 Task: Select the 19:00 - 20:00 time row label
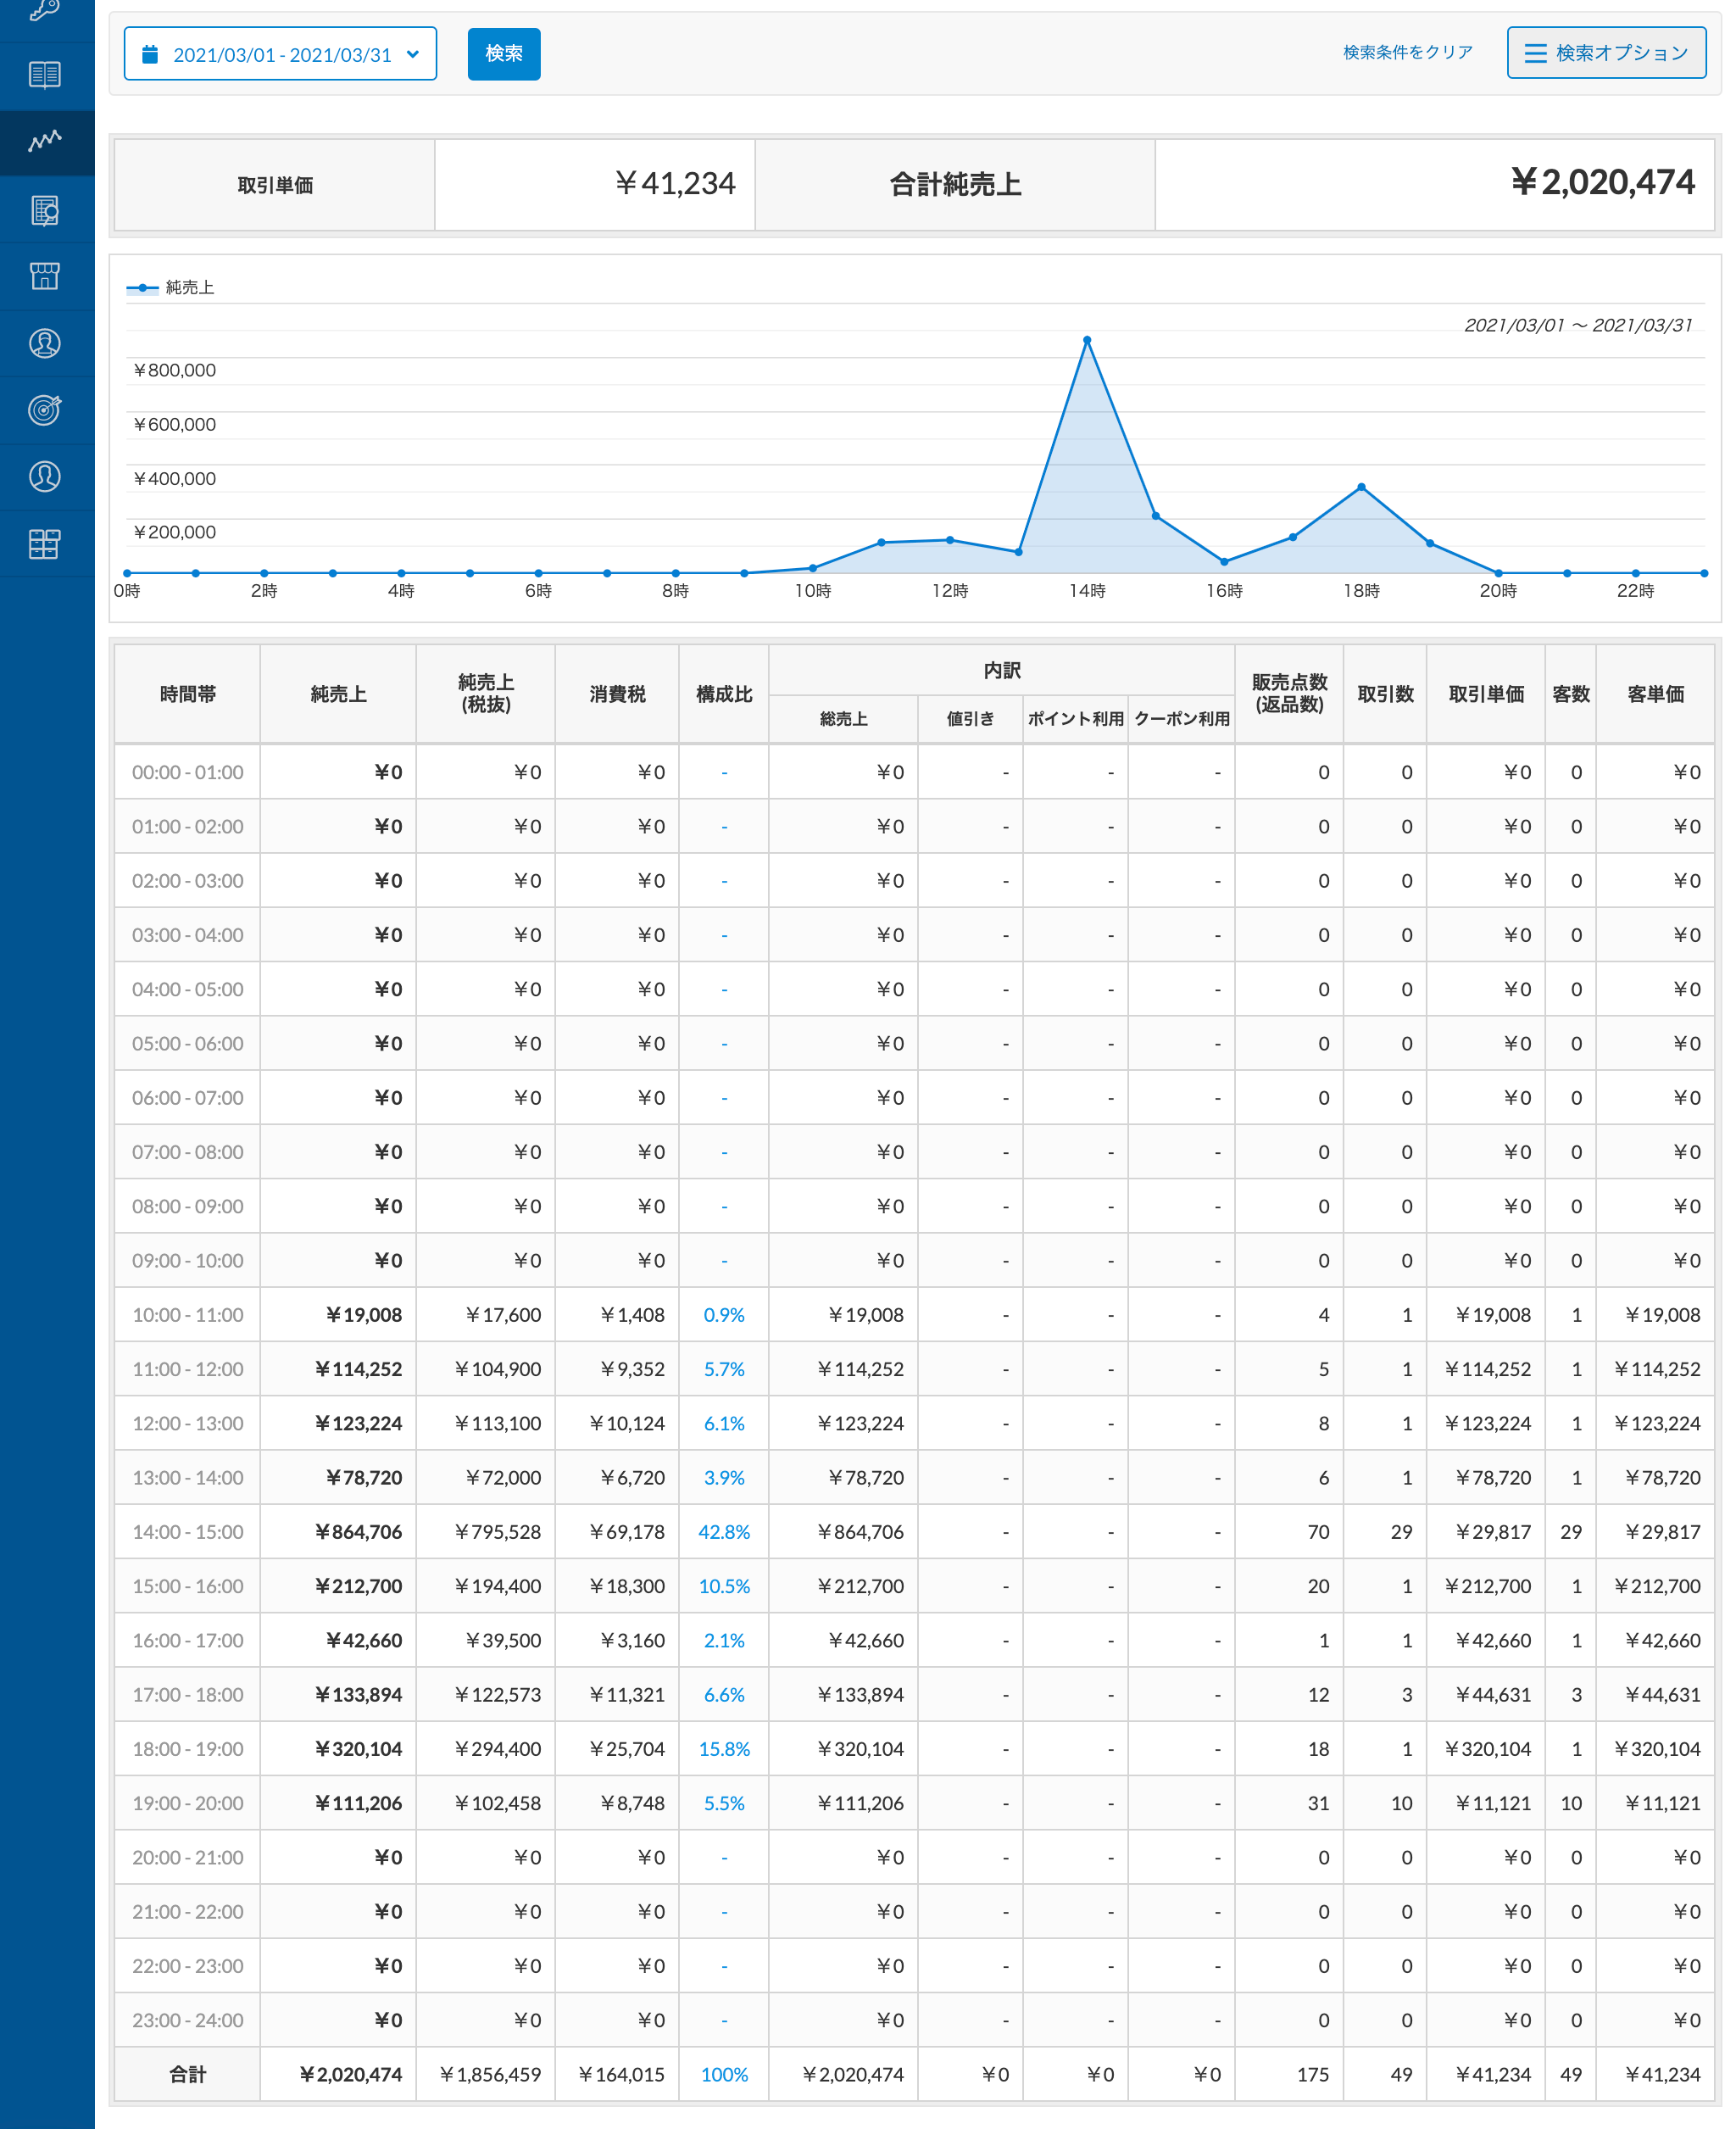pos(188,1803)
